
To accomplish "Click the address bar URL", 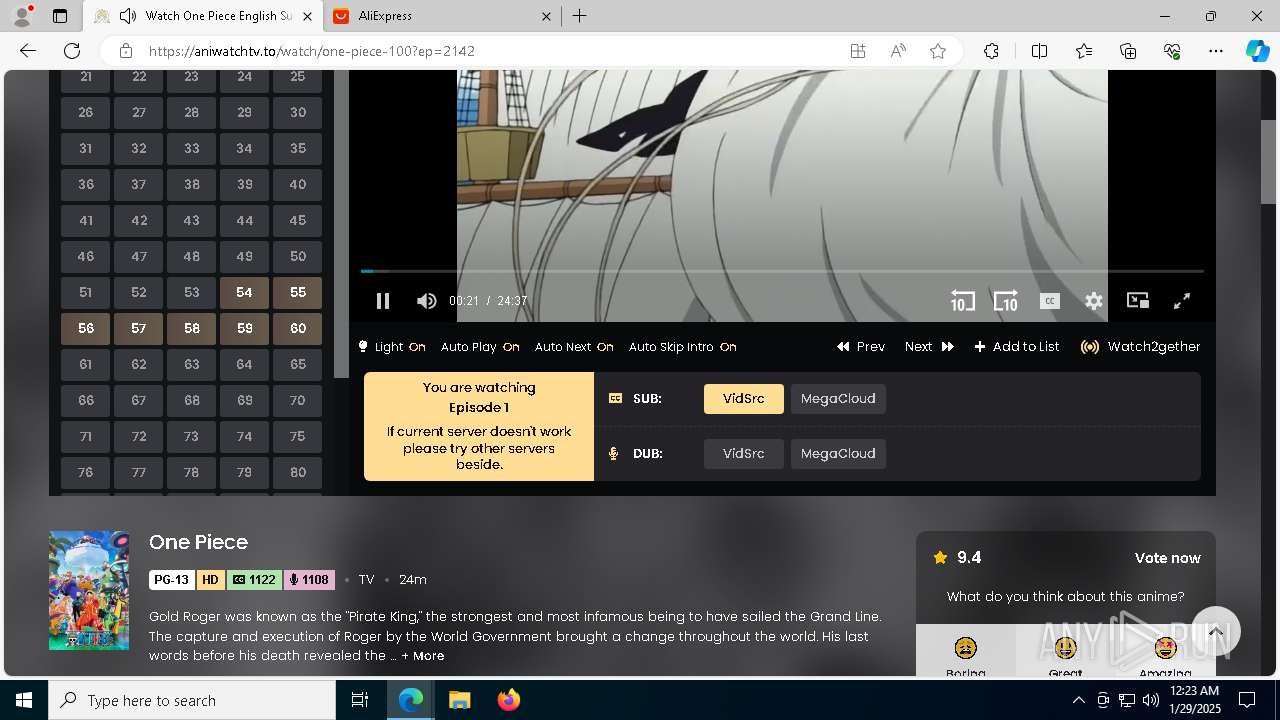I will click(x=312, y=51).
